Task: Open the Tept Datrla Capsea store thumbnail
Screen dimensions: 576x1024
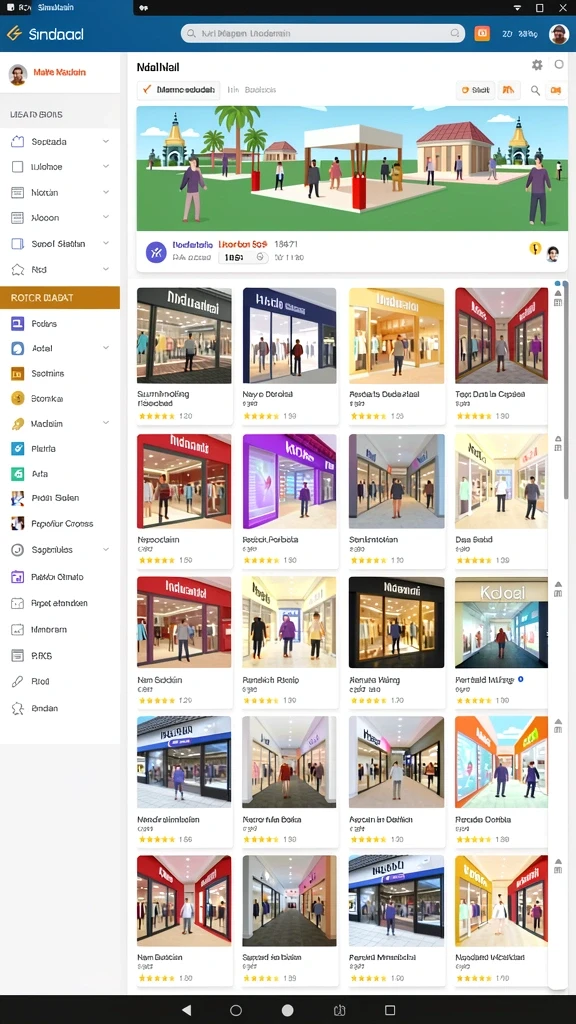Action: (x=502, y=336)
